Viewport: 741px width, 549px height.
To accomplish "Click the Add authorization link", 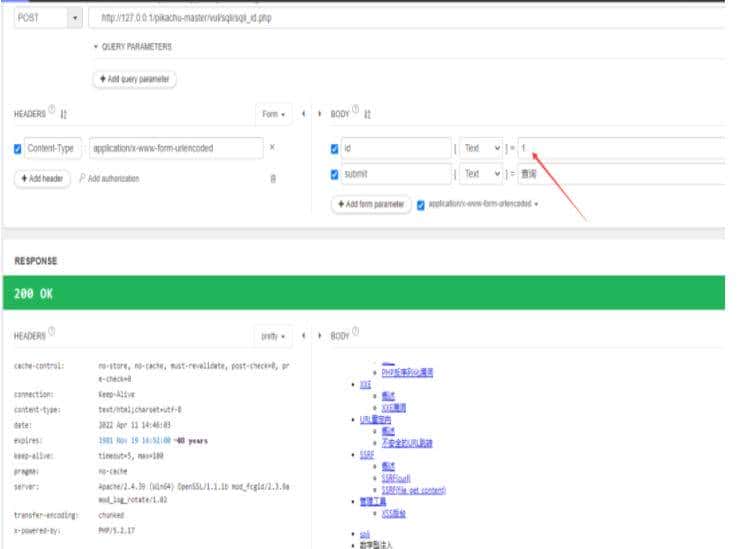I will tap(109, 179).
